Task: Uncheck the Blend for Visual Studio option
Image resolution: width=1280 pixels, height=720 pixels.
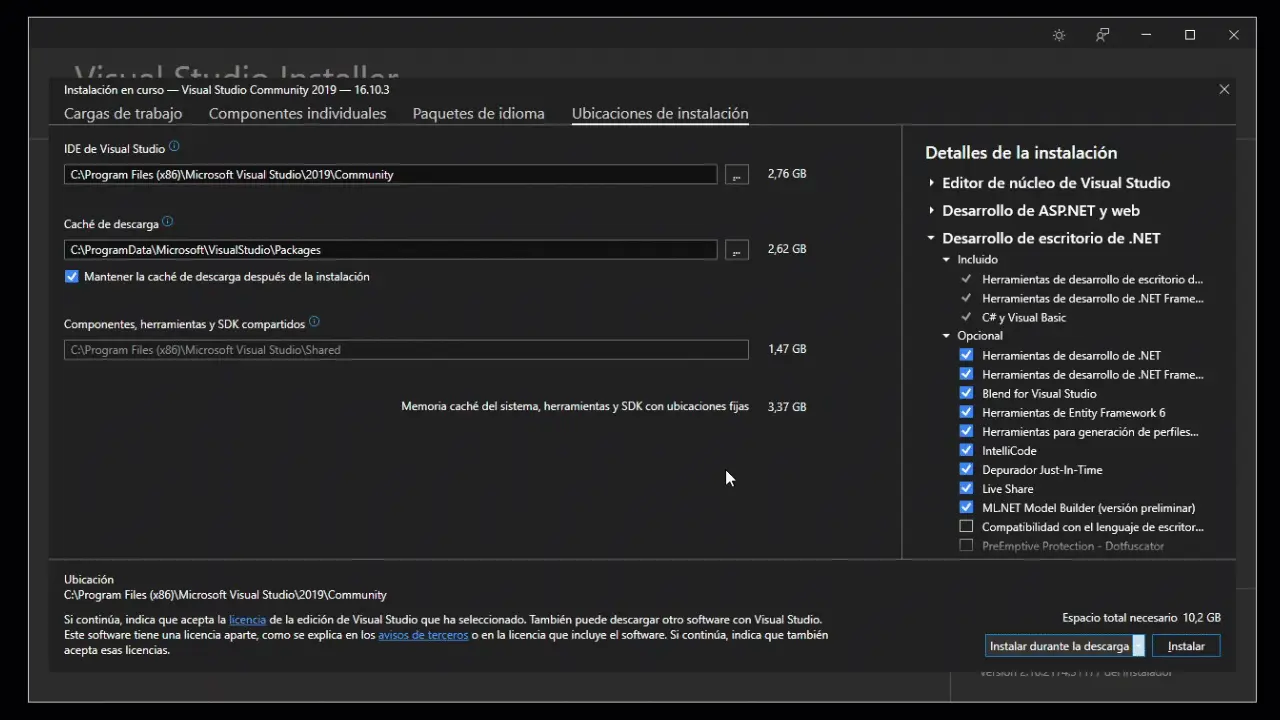Action: point(966,393)
